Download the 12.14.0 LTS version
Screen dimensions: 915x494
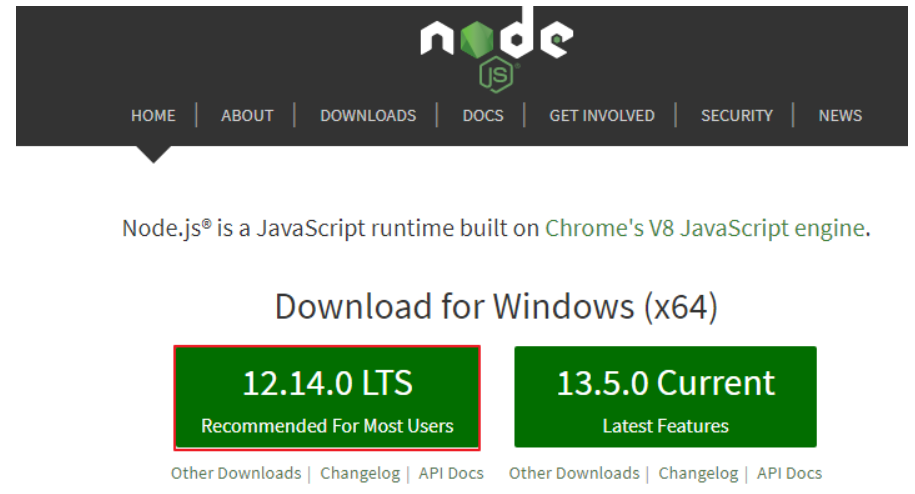[327, 398]
